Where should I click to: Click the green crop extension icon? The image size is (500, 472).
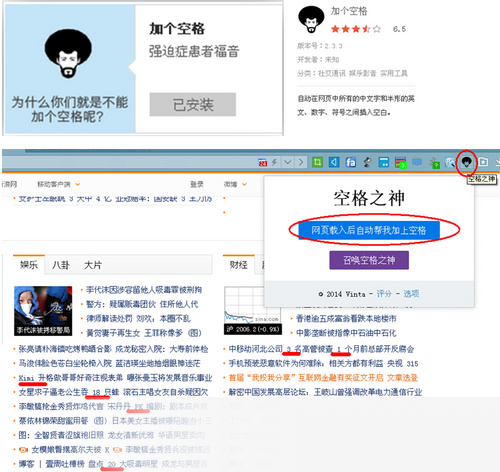click(317, 162)
